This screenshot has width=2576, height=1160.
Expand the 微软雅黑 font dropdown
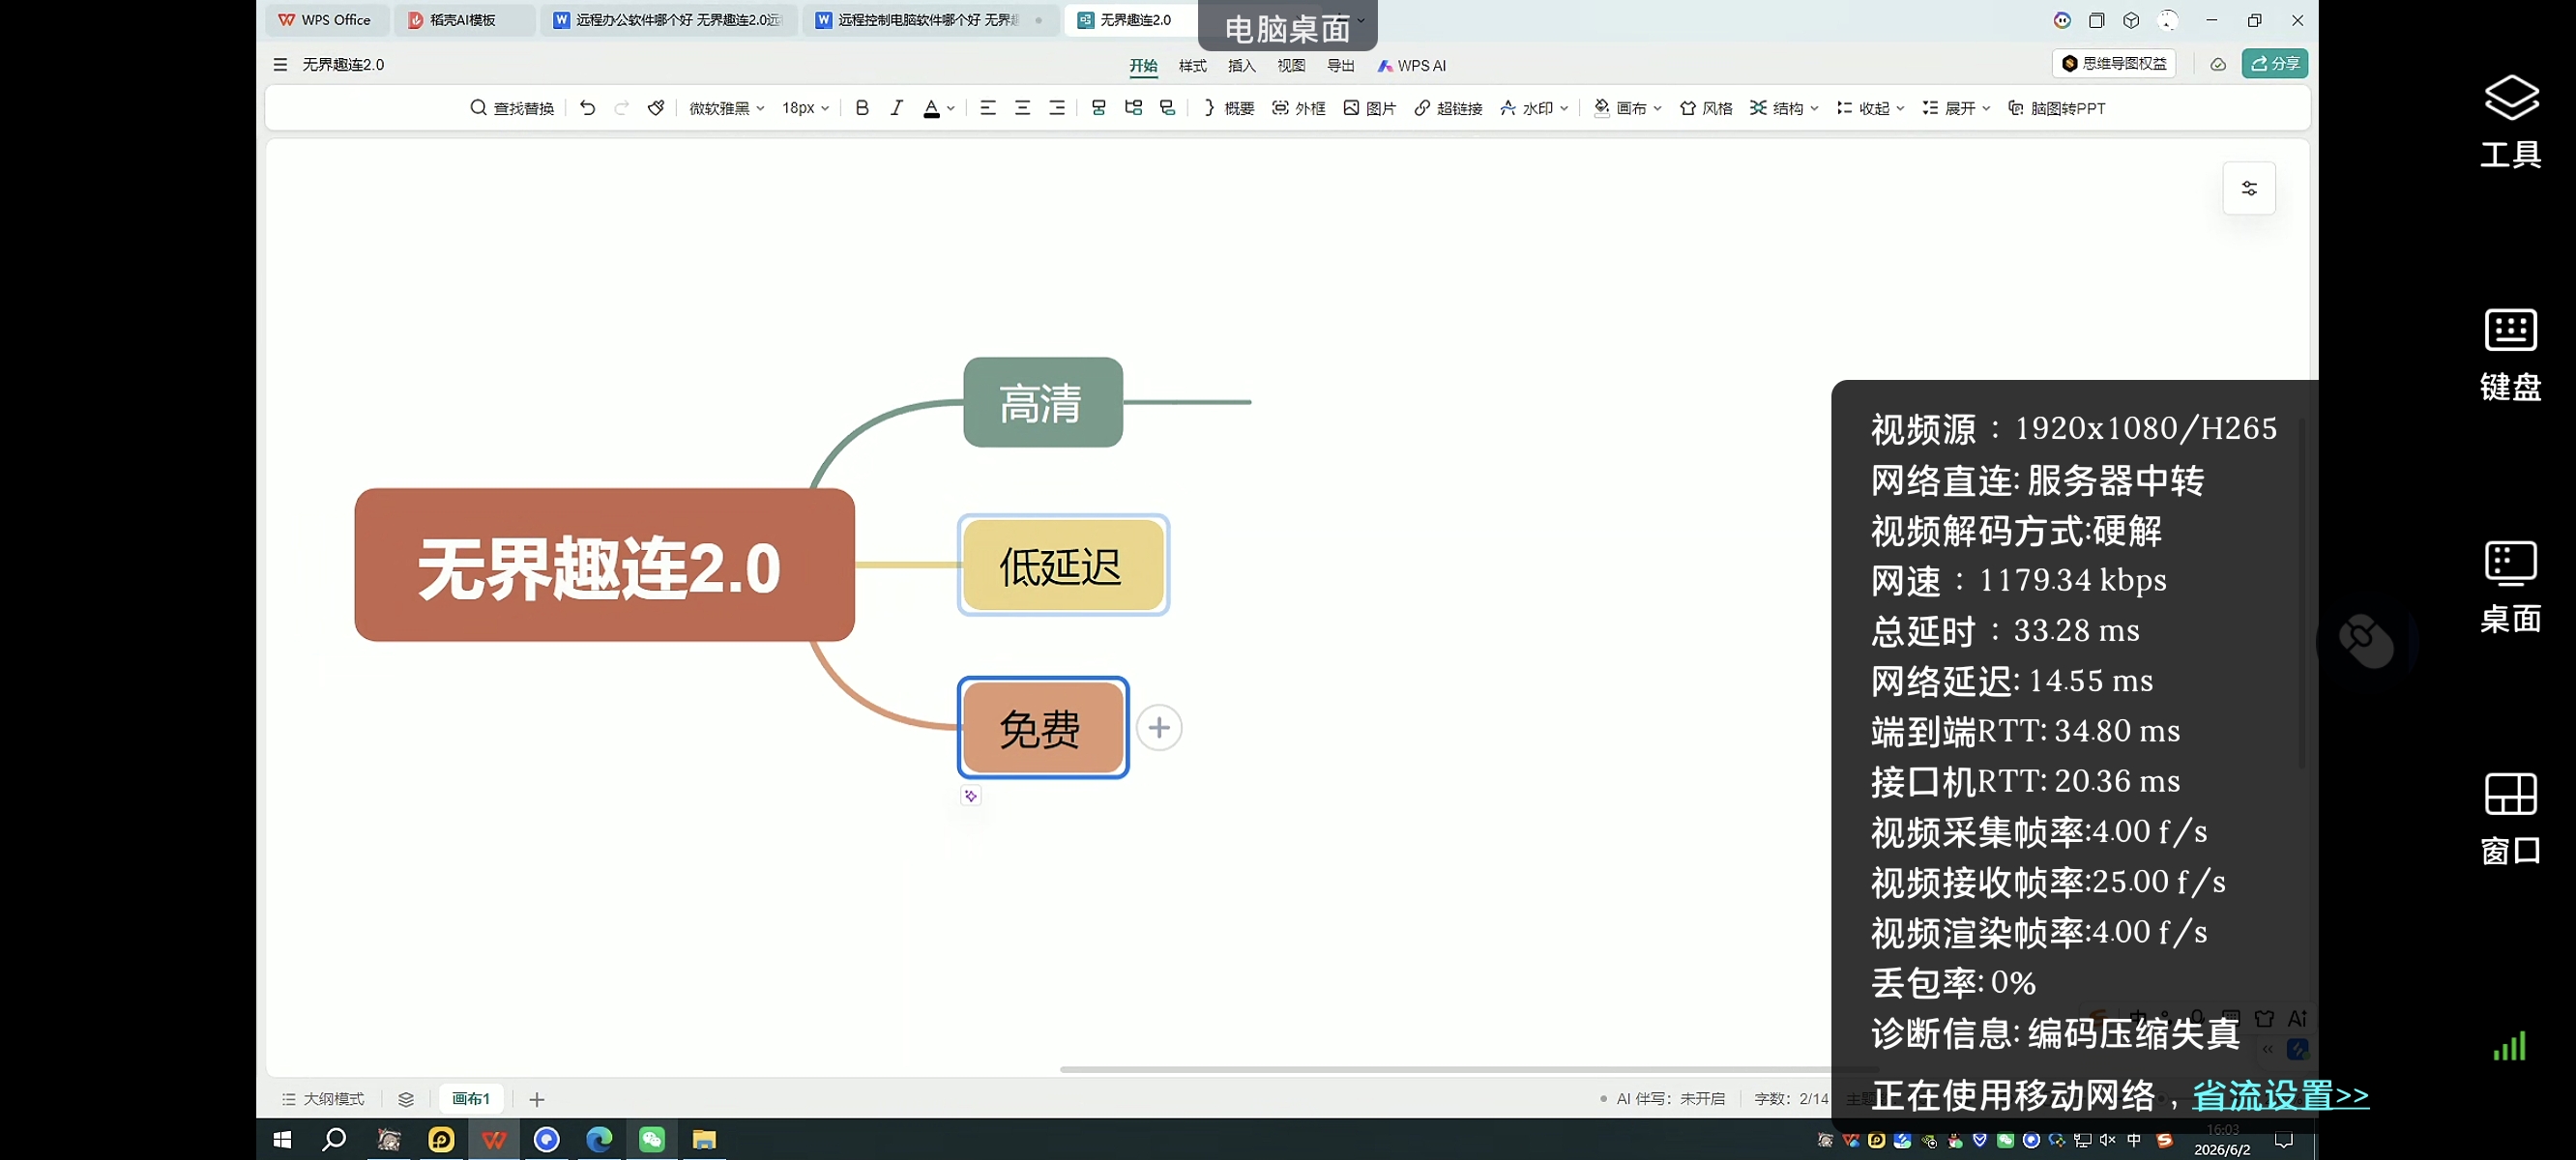tap(726, 108)
